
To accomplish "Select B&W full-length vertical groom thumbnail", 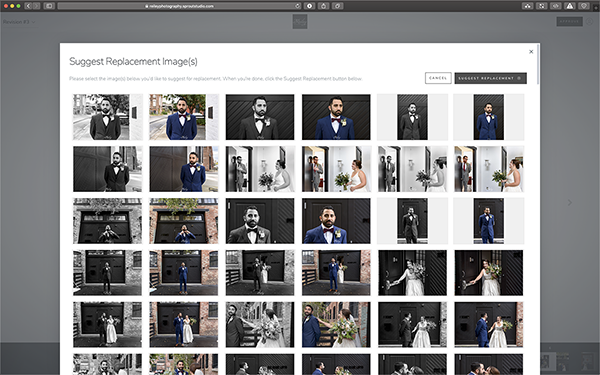I will pos(412,221).
